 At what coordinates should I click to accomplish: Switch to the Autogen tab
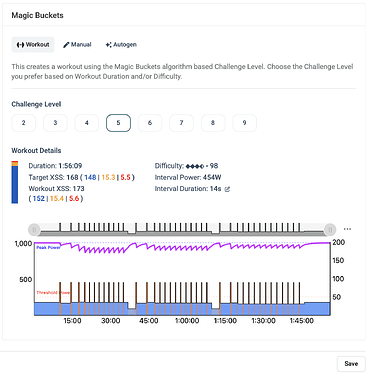click(121, 45)
